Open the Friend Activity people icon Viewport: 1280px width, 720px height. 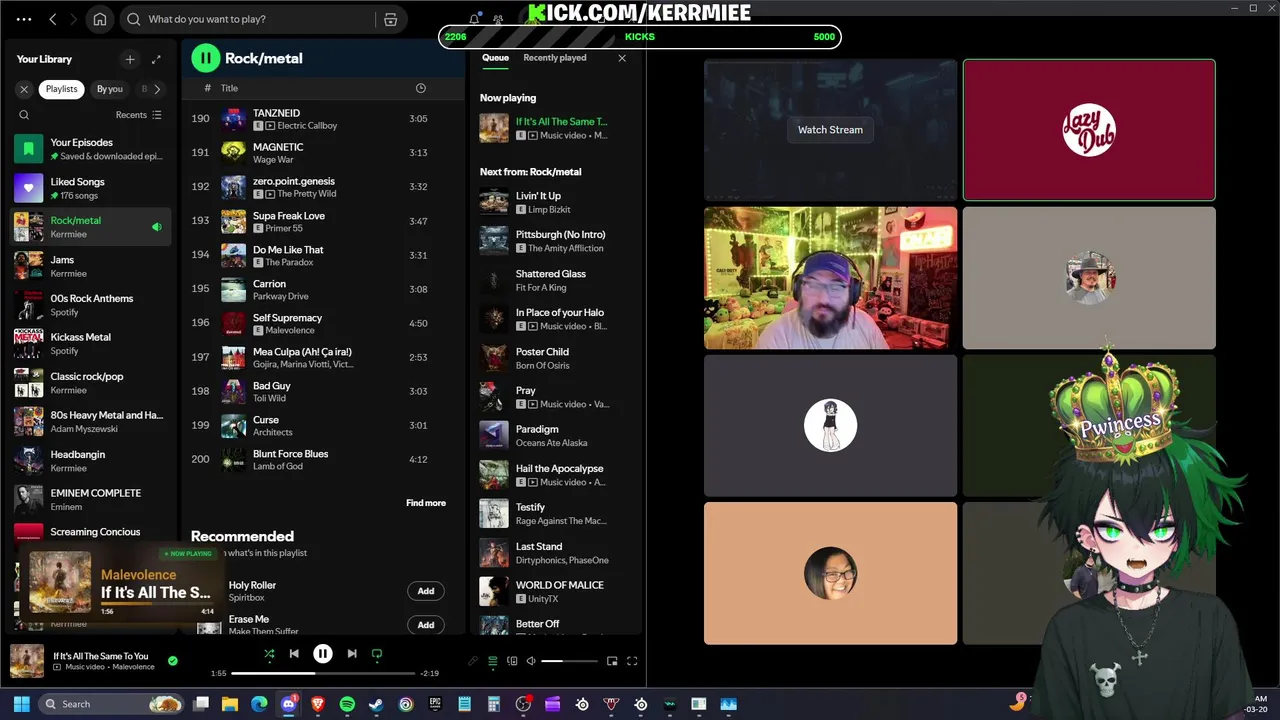tap(498, 19)
